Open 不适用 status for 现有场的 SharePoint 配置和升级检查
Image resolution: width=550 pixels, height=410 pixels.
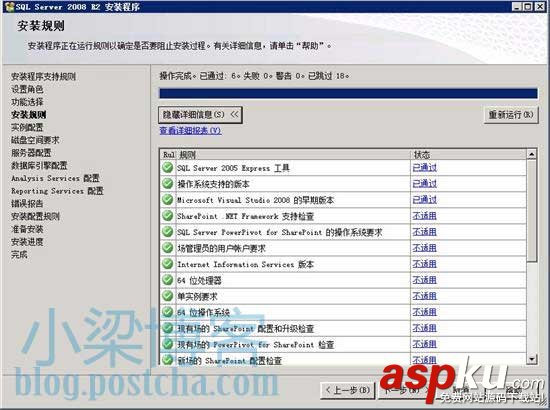(x=424, y=328)
